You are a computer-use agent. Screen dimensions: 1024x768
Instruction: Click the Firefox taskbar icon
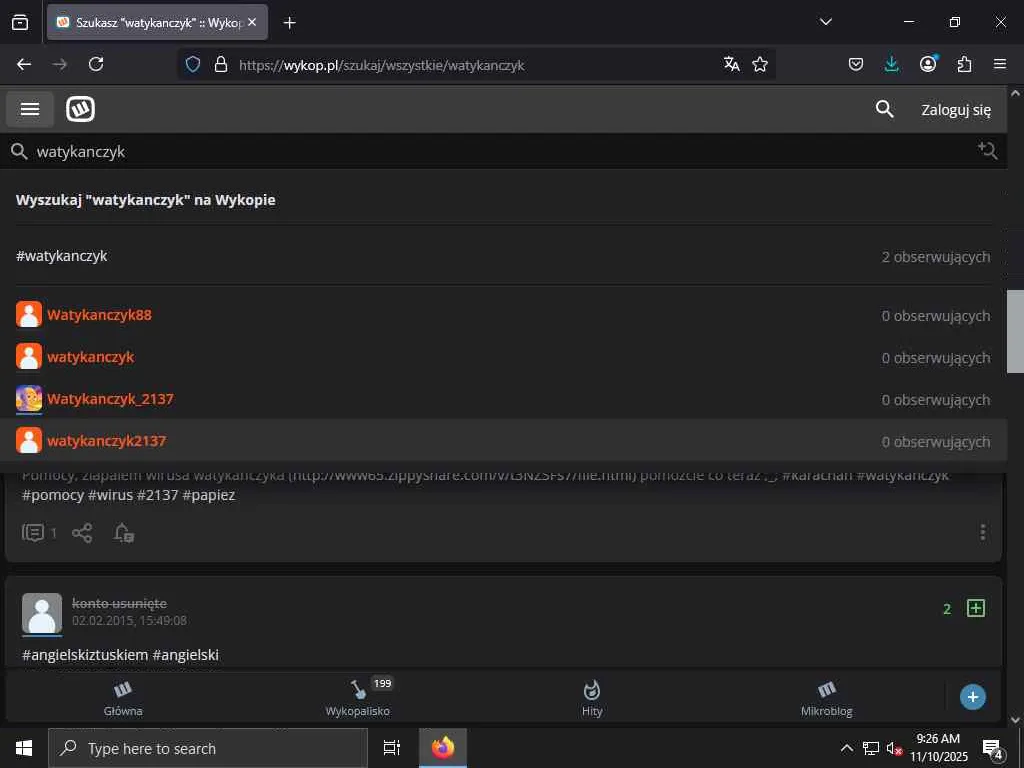[442, 748]
